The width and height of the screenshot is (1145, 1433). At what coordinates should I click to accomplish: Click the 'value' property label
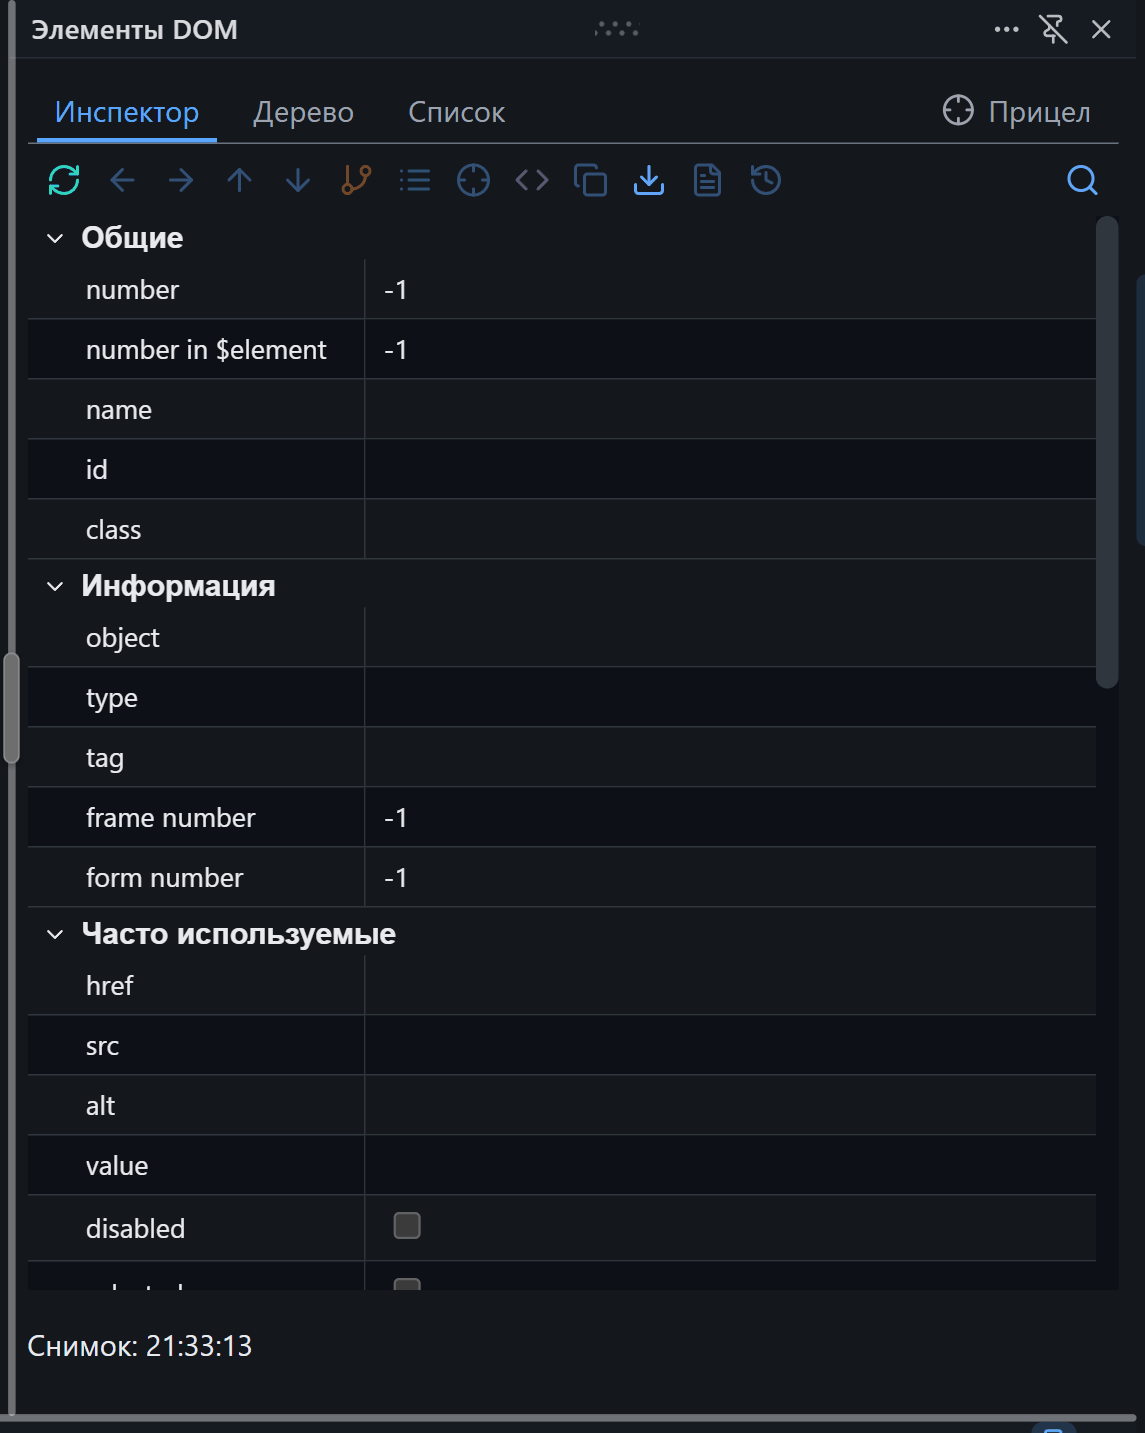117,1166
